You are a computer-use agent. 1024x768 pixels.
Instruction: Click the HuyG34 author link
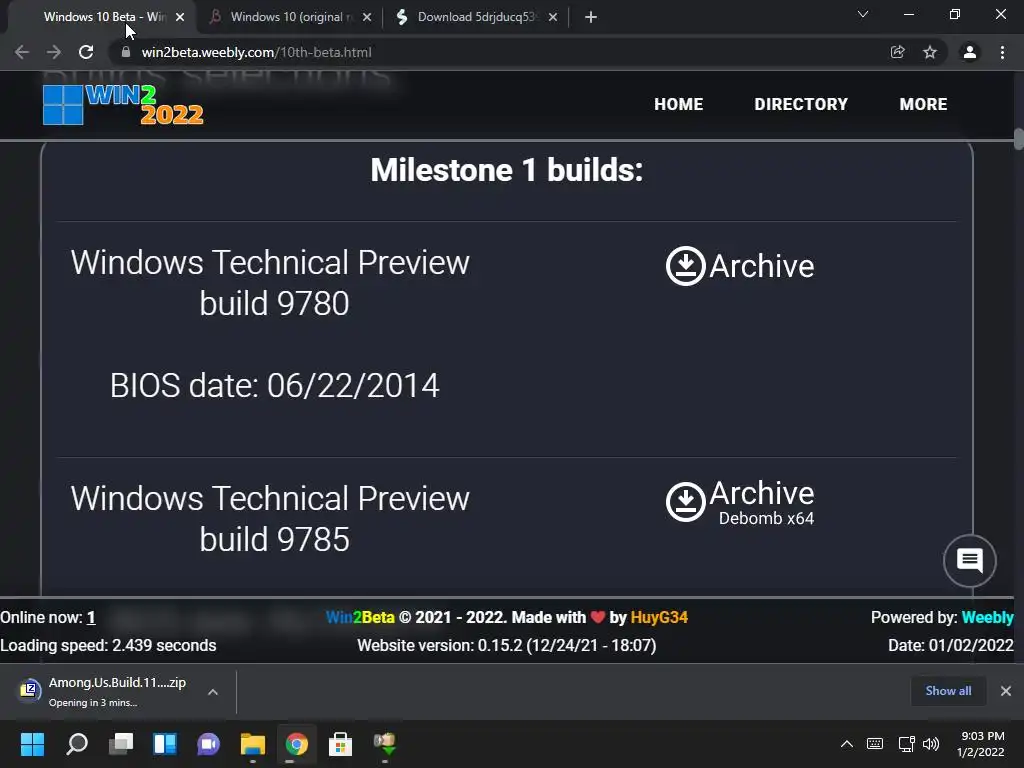[659, 618]
